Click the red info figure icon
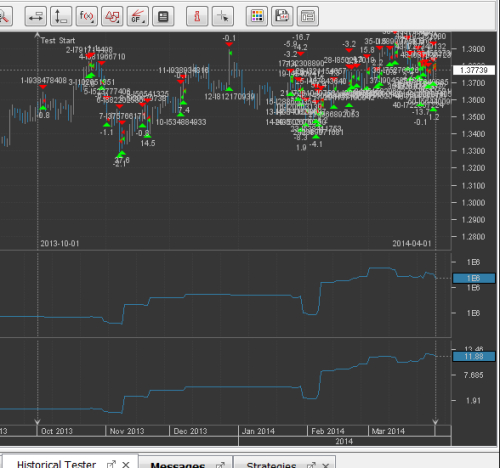Viewport: 500px width, 468px height. click(197, 16)
